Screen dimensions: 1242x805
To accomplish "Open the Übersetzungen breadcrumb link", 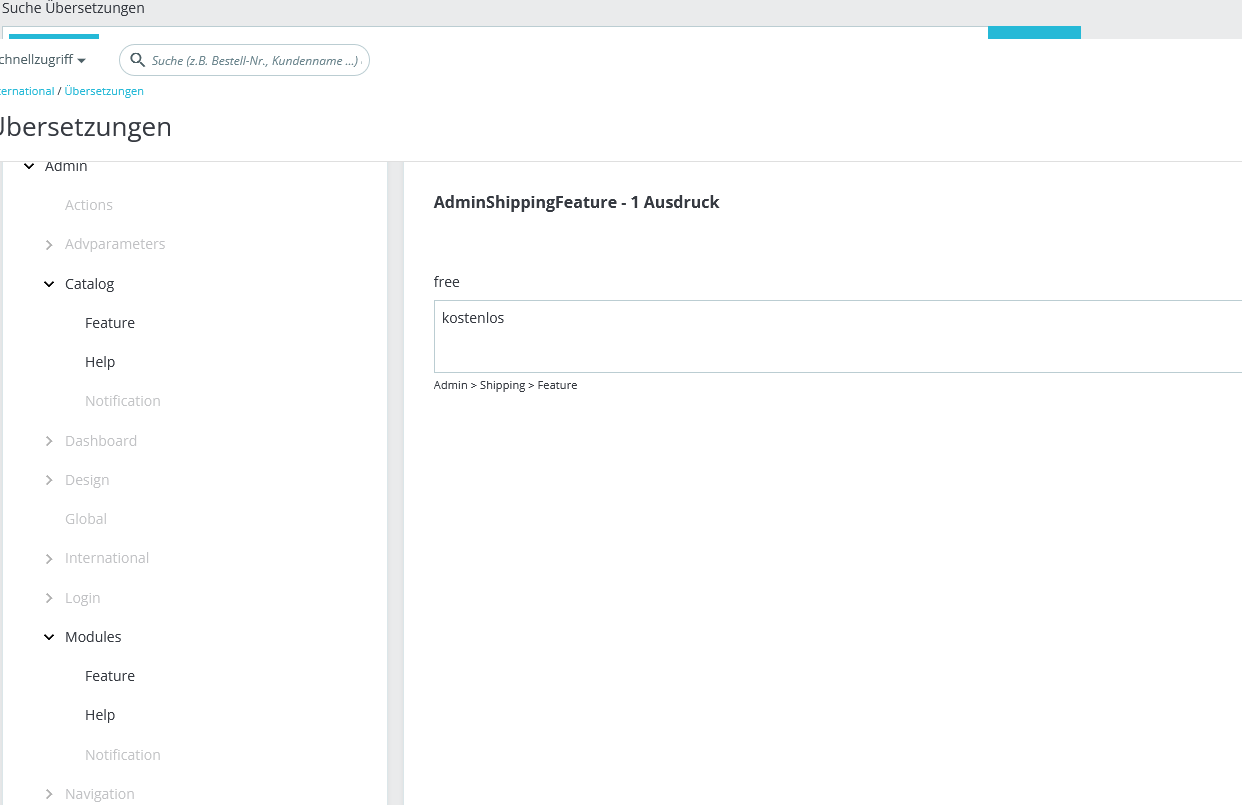I will [x=104, y=91].
